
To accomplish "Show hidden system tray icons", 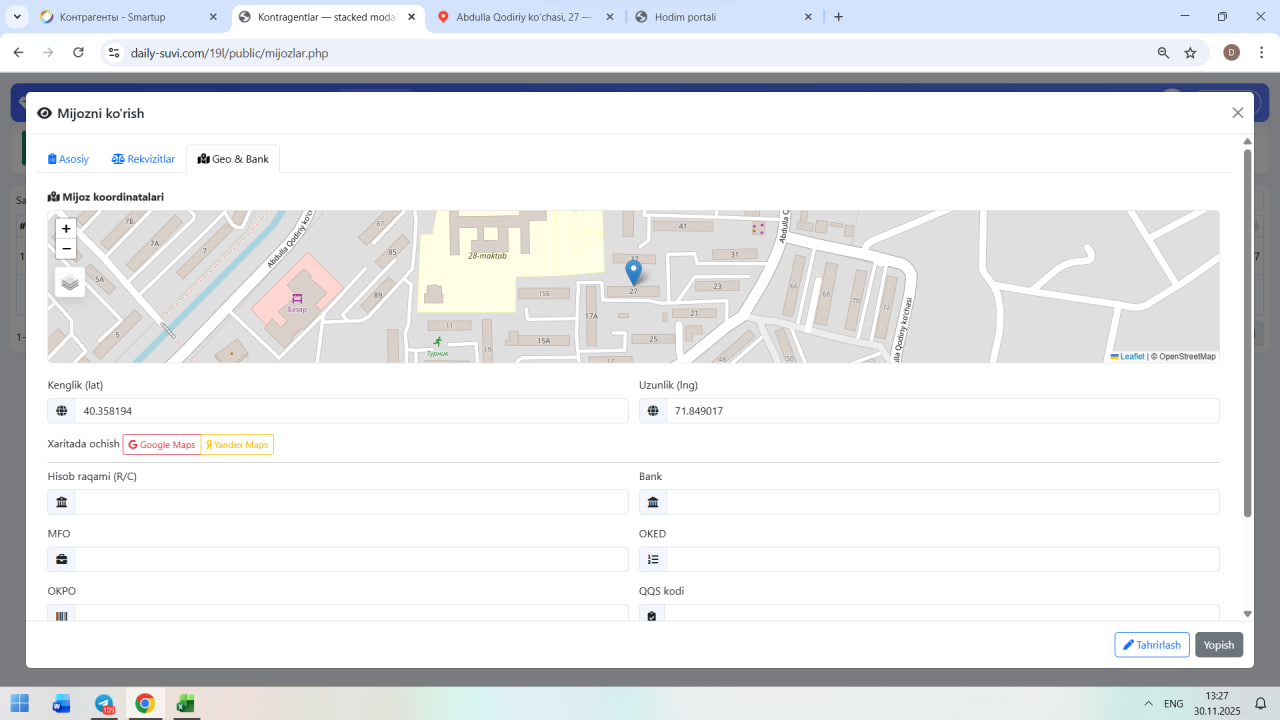I will (1148, 703).
